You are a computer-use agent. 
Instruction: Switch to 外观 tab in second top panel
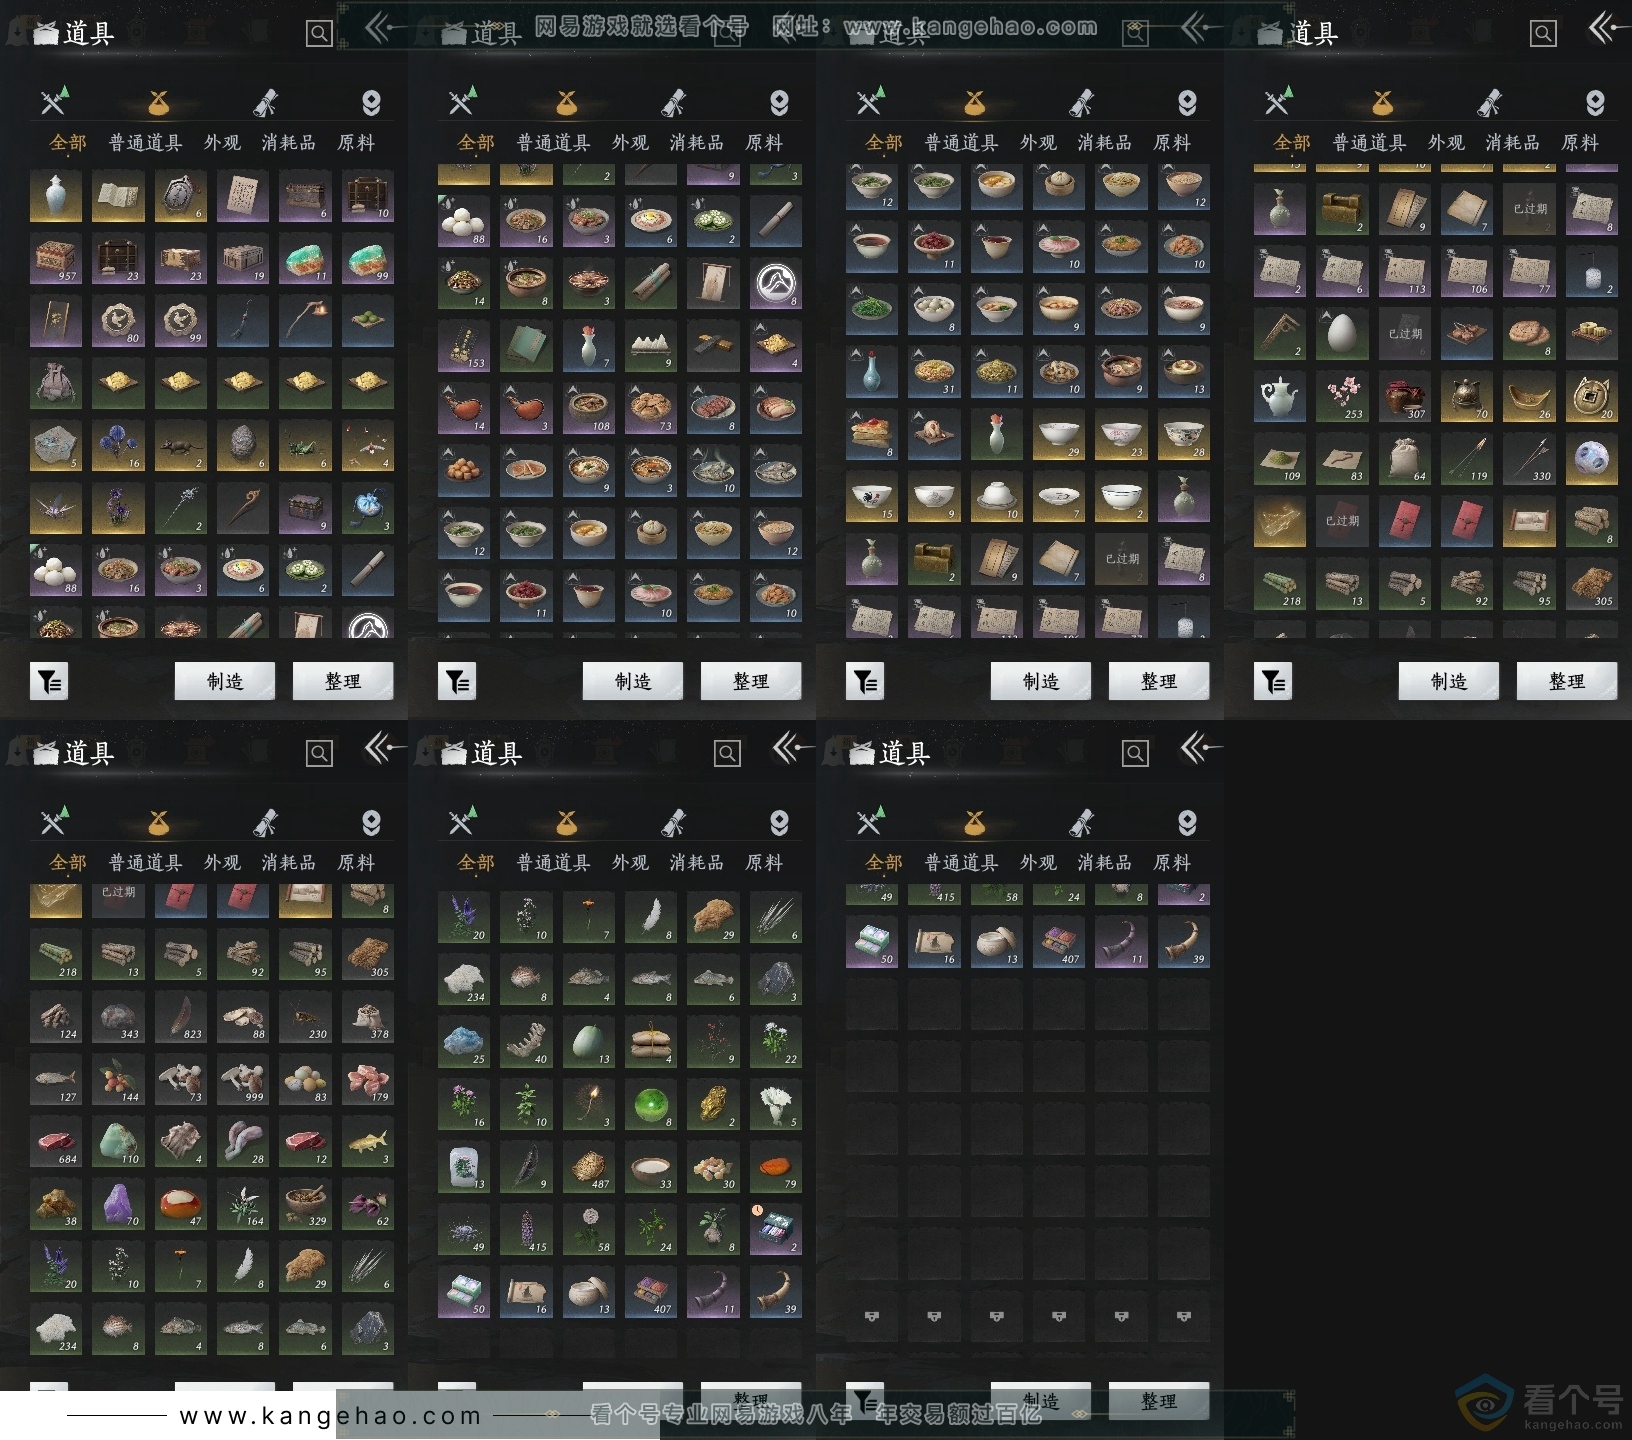click(x=630, y=143)
